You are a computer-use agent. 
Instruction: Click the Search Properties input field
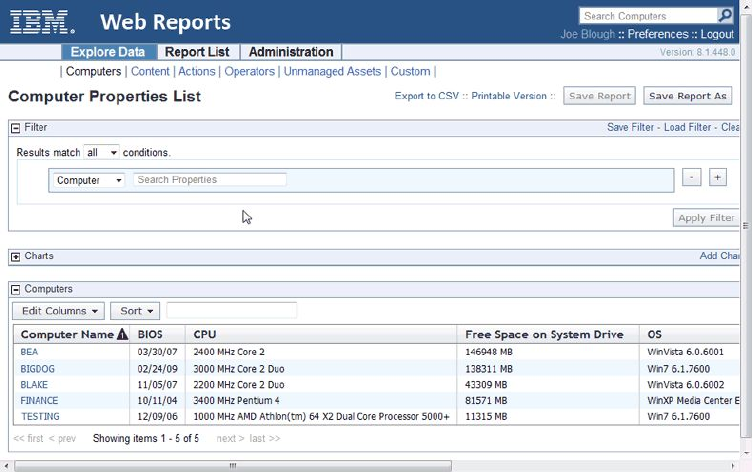tap(209, 180)
